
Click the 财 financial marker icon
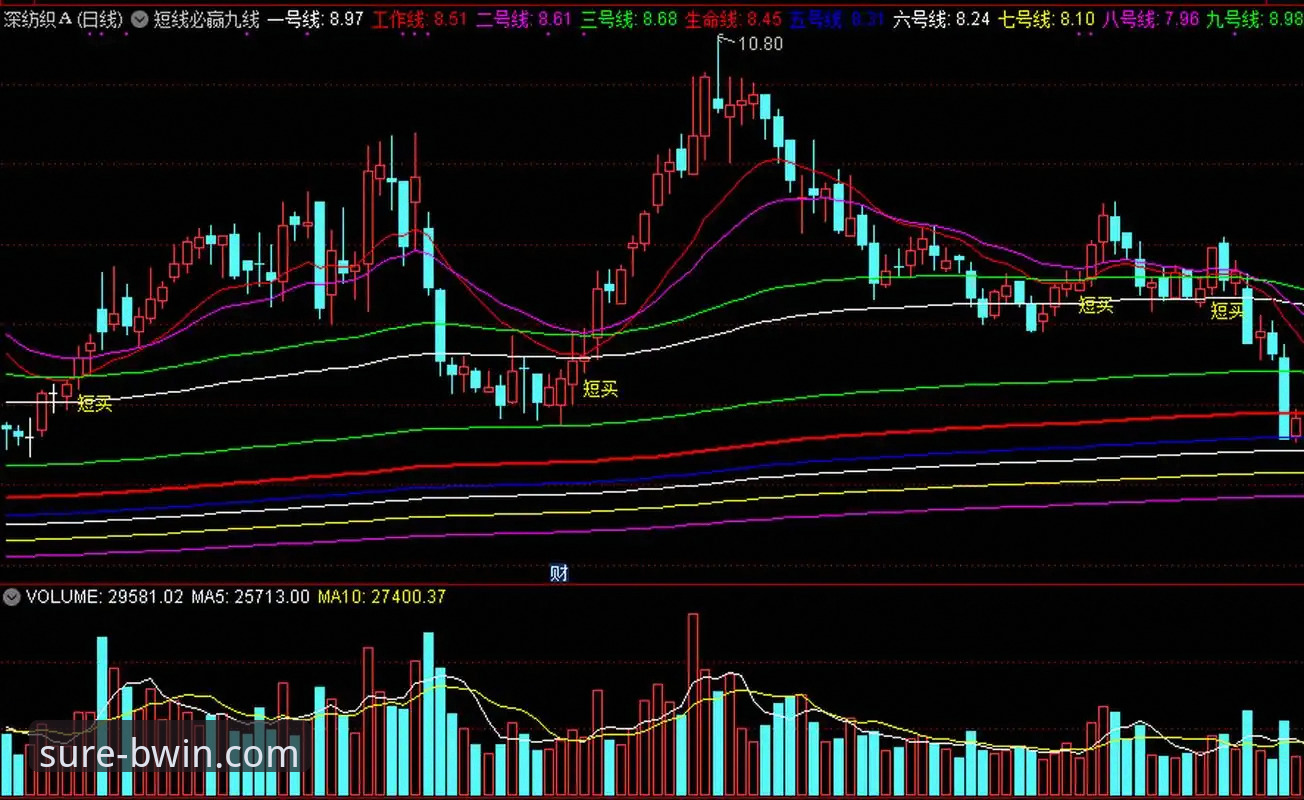[559, 573]
